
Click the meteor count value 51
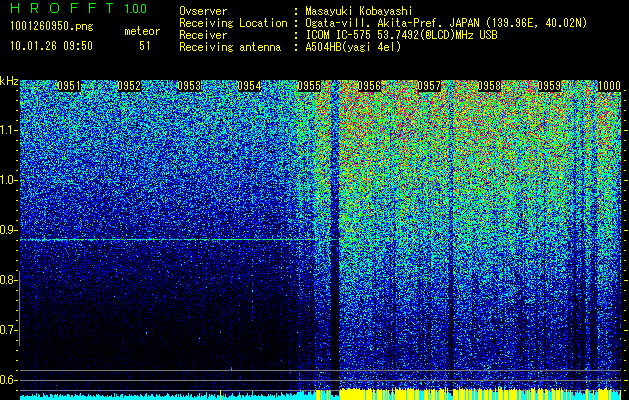click(145, 46)
